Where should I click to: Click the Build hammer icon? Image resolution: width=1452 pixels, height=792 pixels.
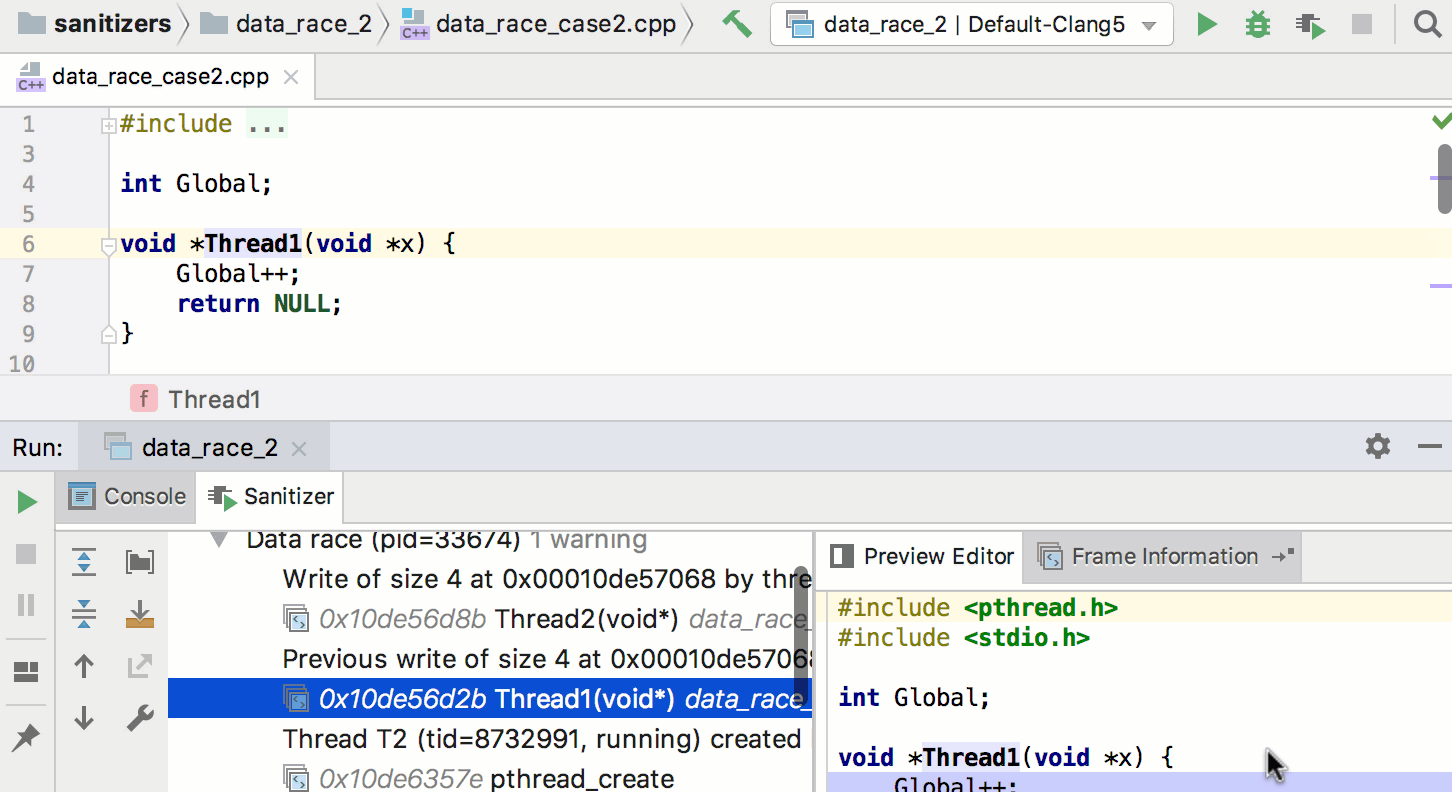coord(737,24)
